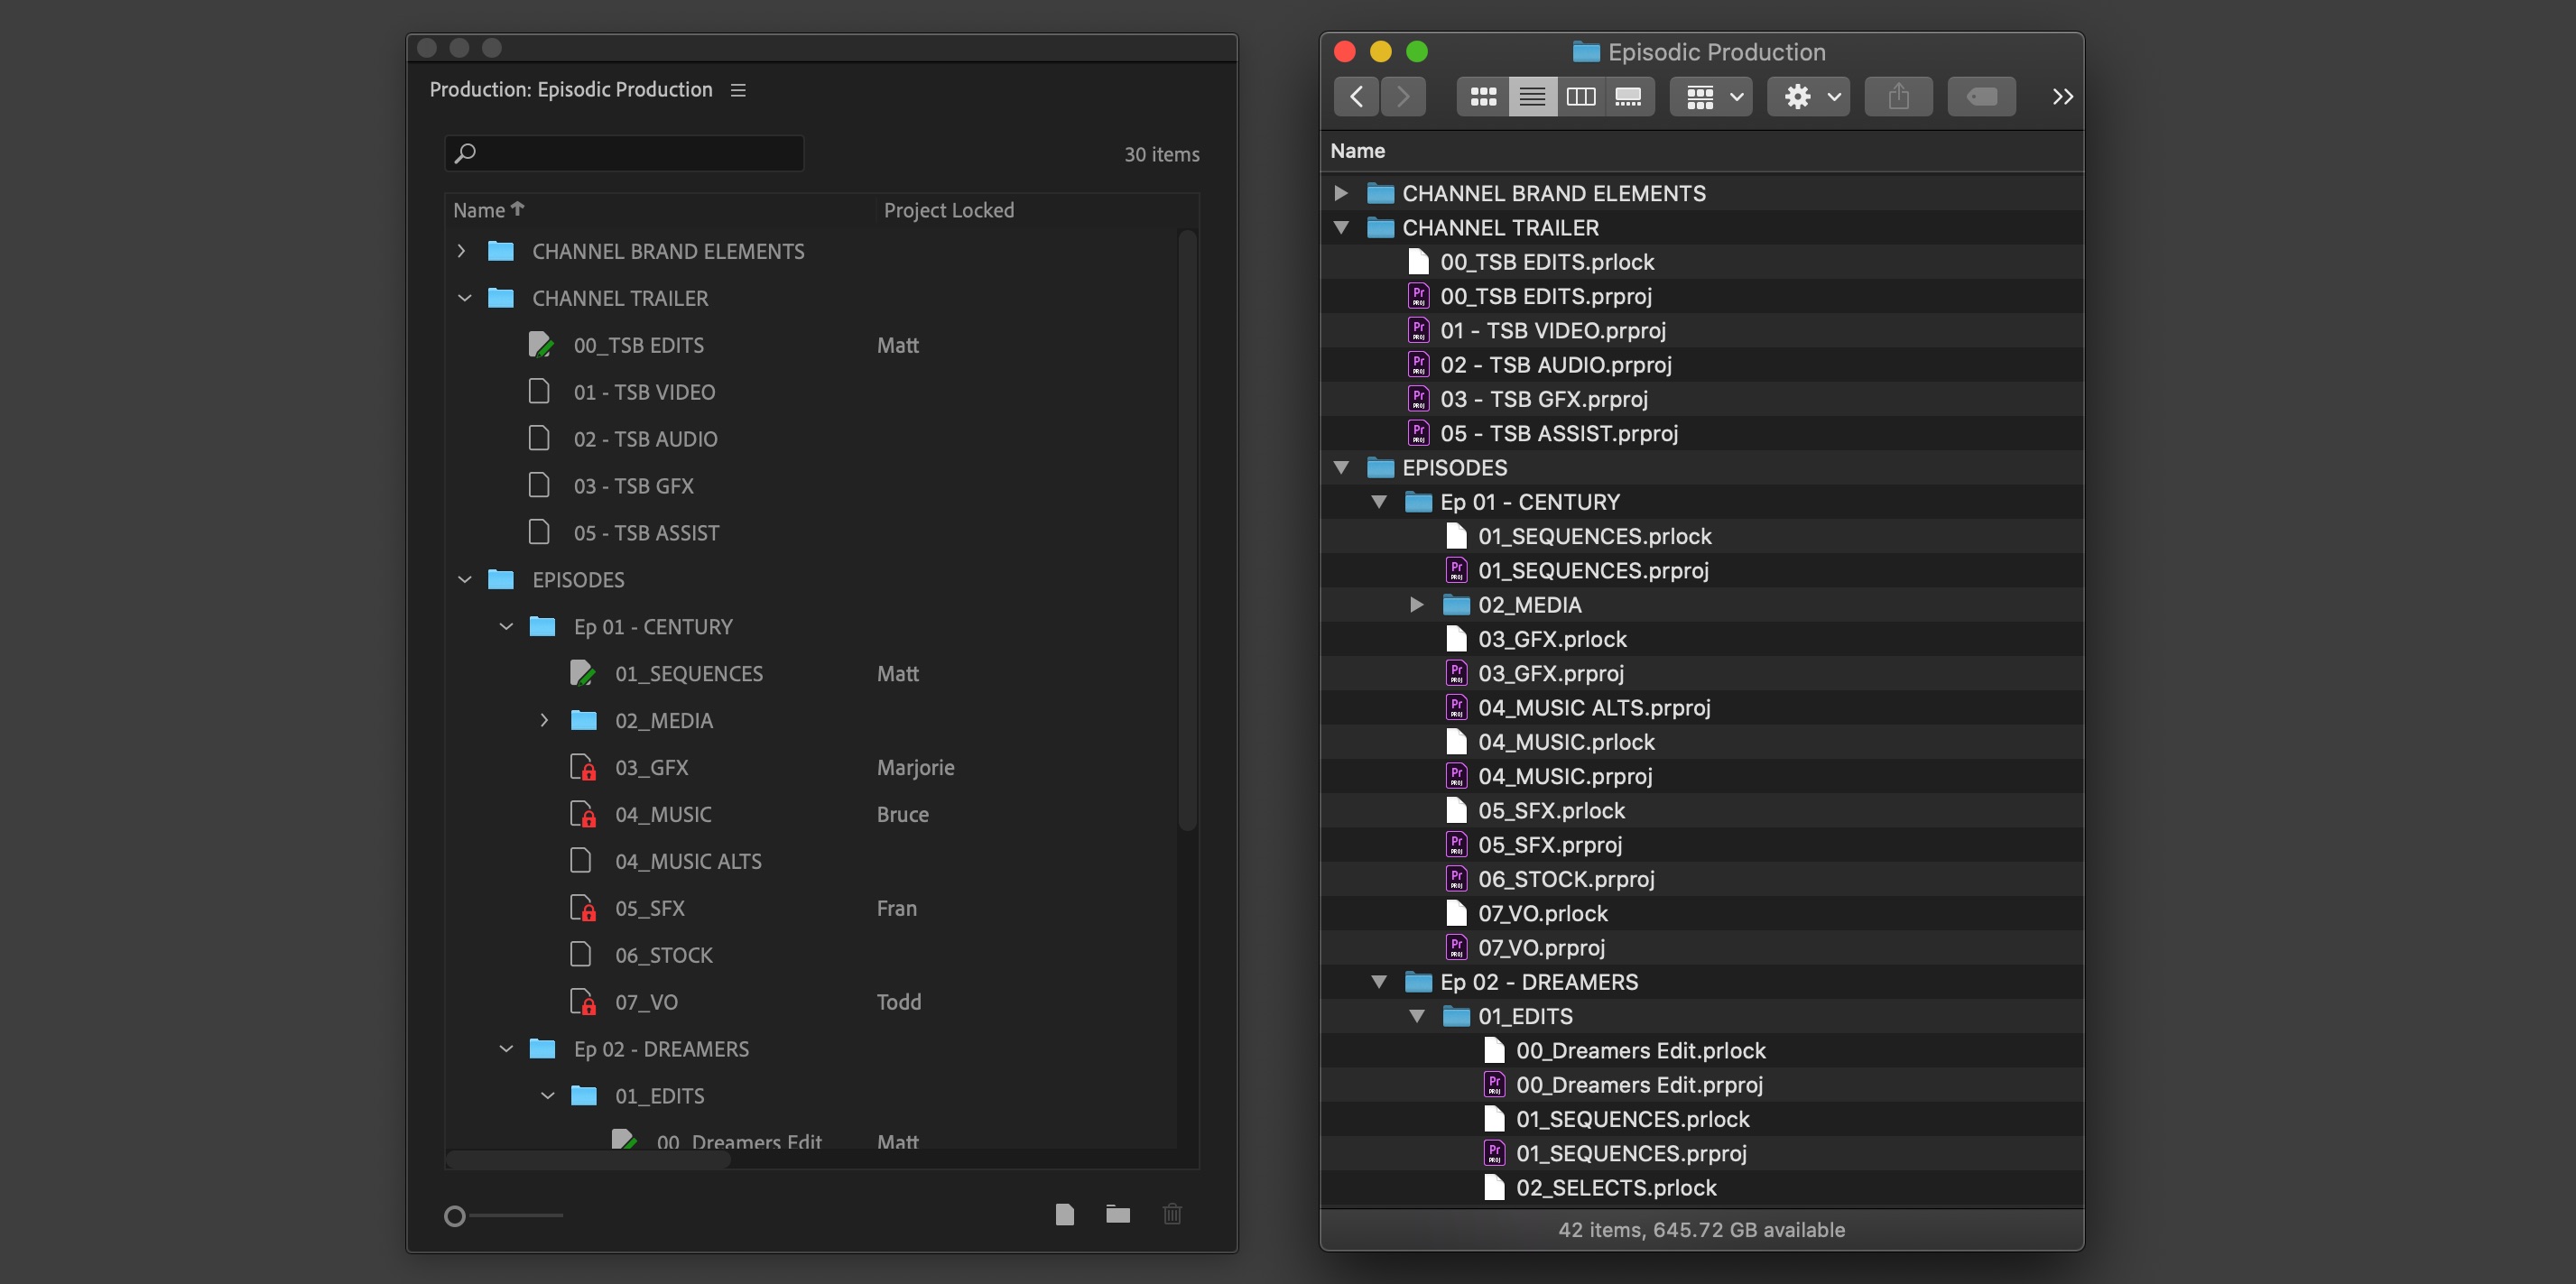Image resolution: width=2576 pixels, height=1284 pixels.
Task: Switch Finder to column view
Action: point(1580,97)
